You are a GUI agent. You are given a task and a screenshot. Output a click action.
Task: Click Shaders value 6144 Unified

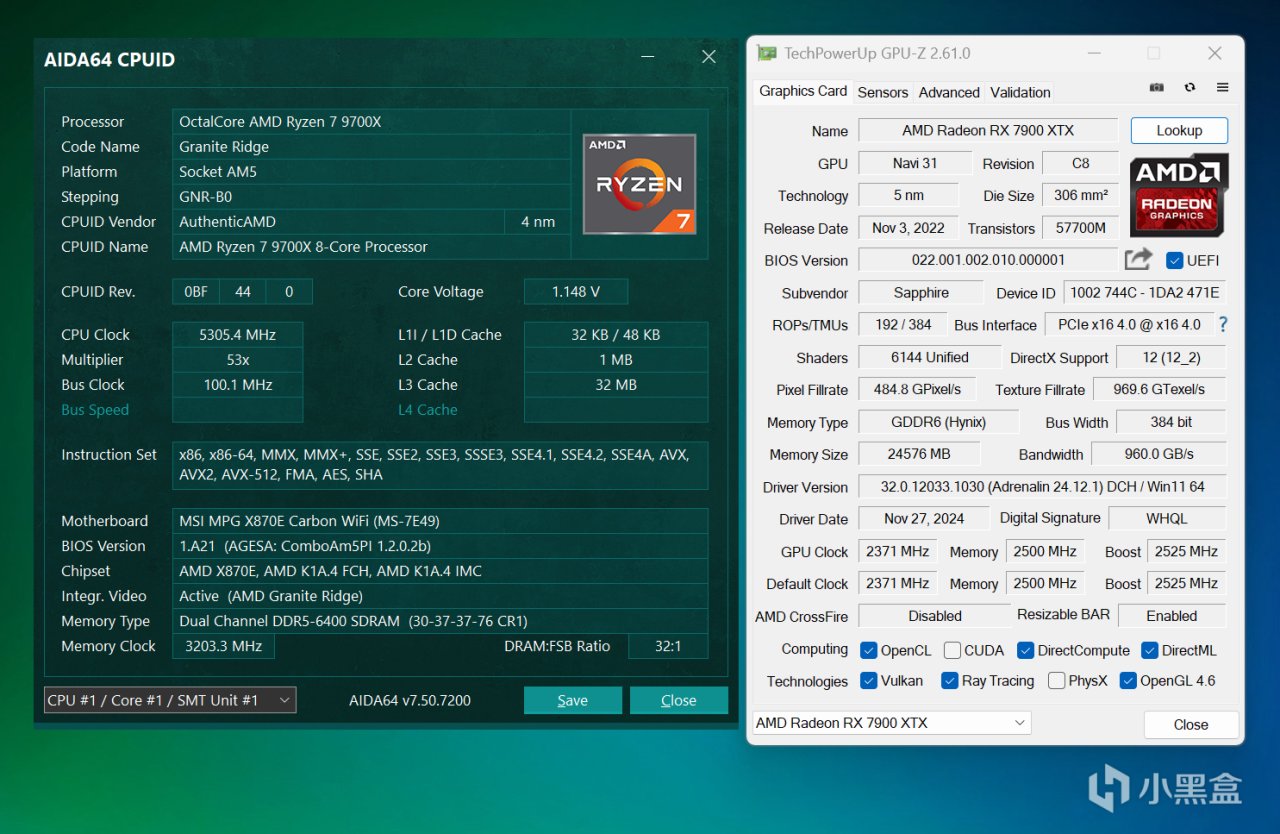click(x=929, y=357)
